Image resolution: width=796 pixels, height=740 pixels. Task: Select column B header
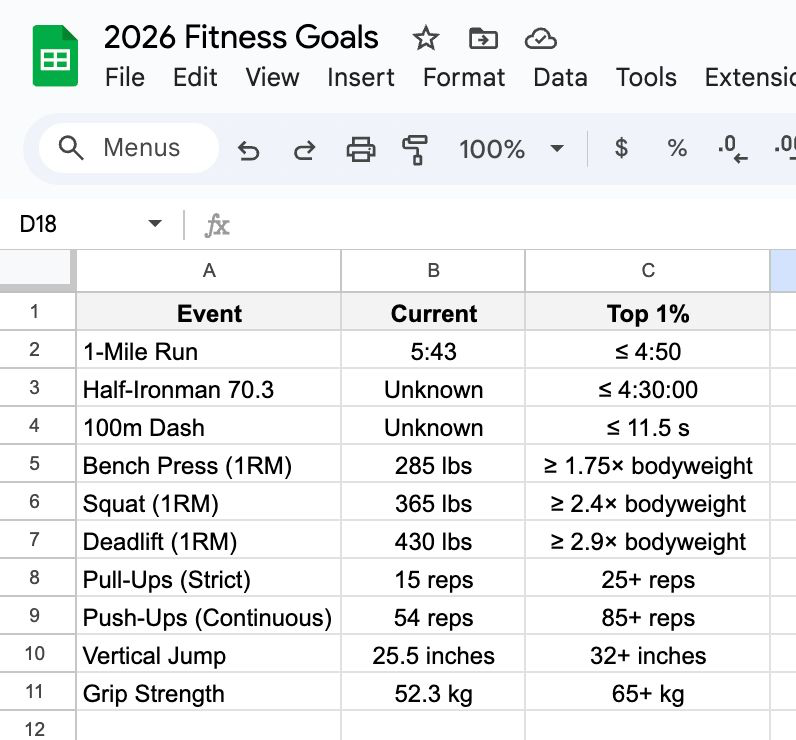pyautogui.click(x=433, y=271)
